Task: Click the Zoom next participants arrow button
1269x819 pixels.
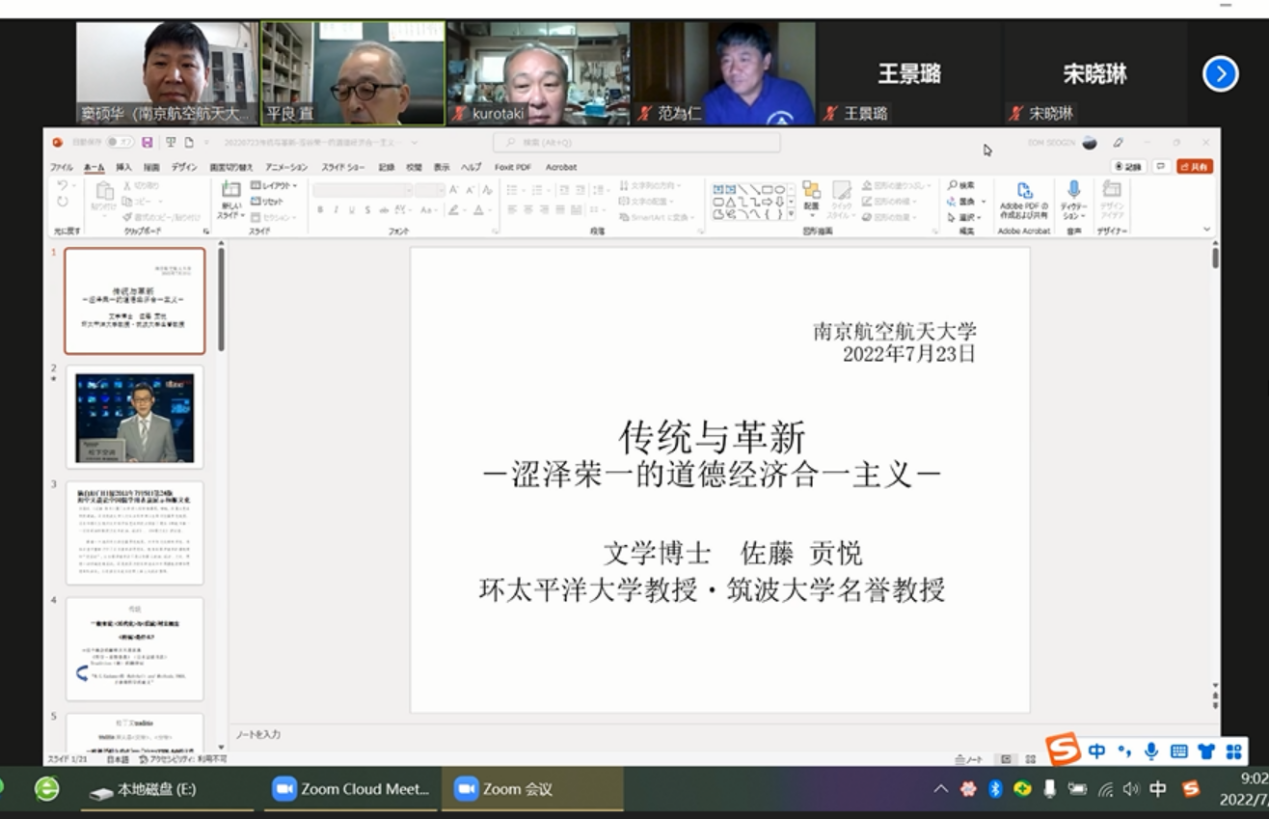Action: click(x=1220, y=74)
